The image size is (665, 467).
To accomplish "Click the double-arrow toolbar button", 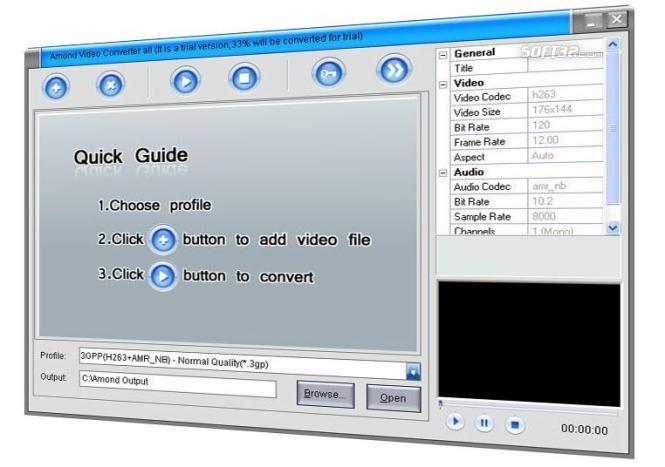I will tap(394, 70).
